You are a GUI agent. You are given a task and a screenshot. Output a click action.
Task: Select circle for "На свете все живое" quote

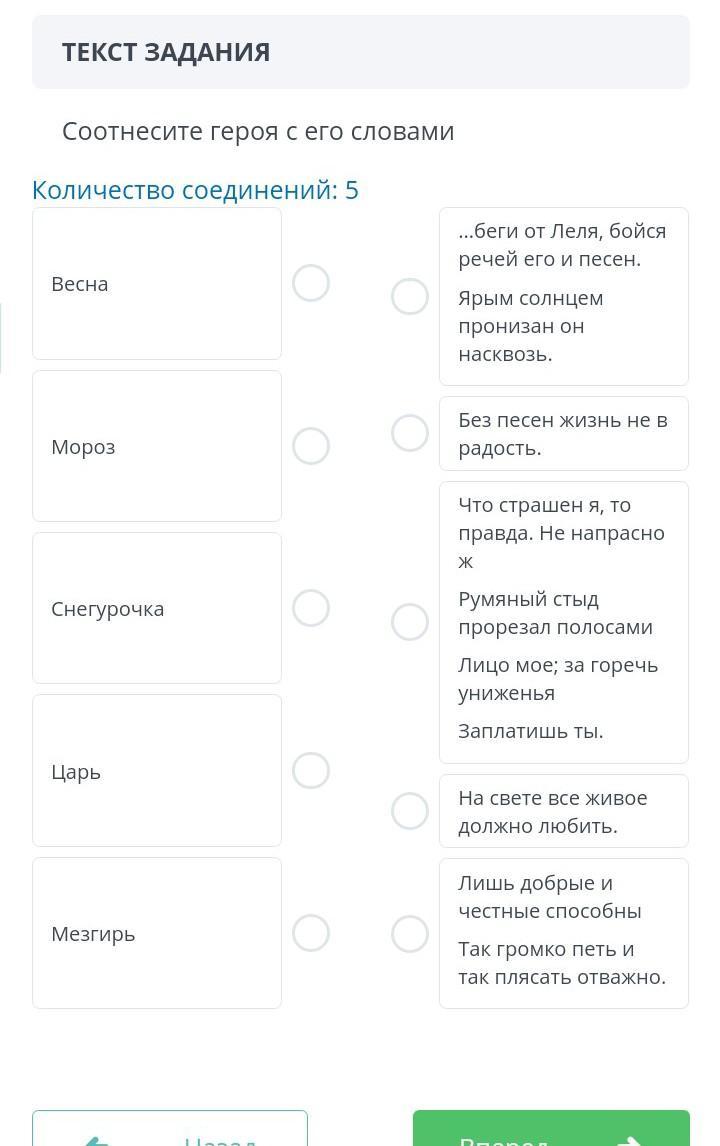[410, 811]
